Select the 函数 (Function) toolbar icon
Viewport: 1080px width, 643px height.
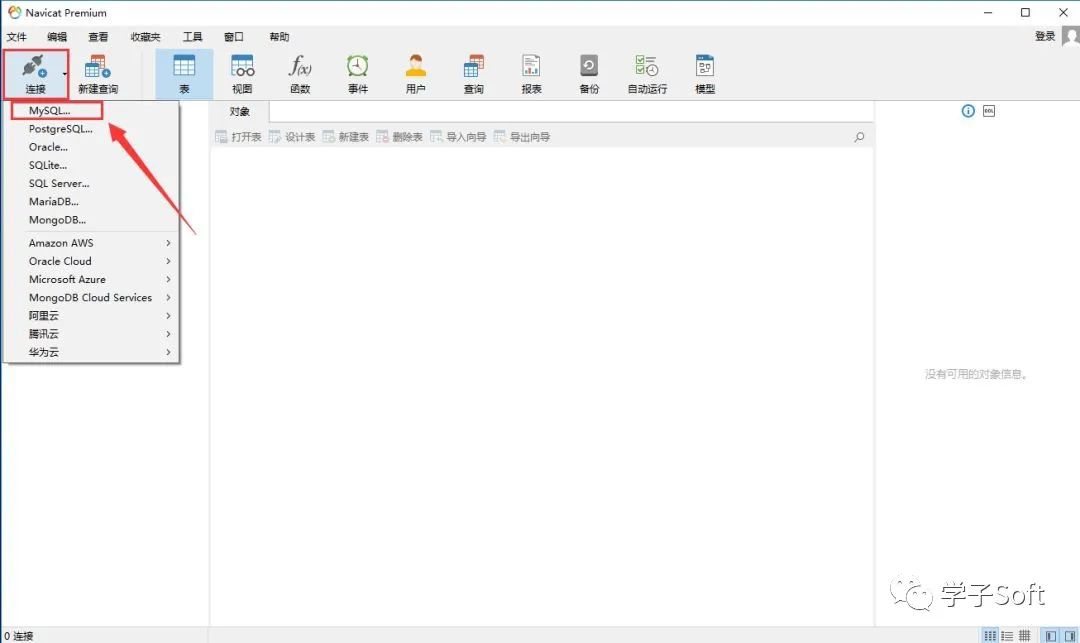tap(300, 74)
